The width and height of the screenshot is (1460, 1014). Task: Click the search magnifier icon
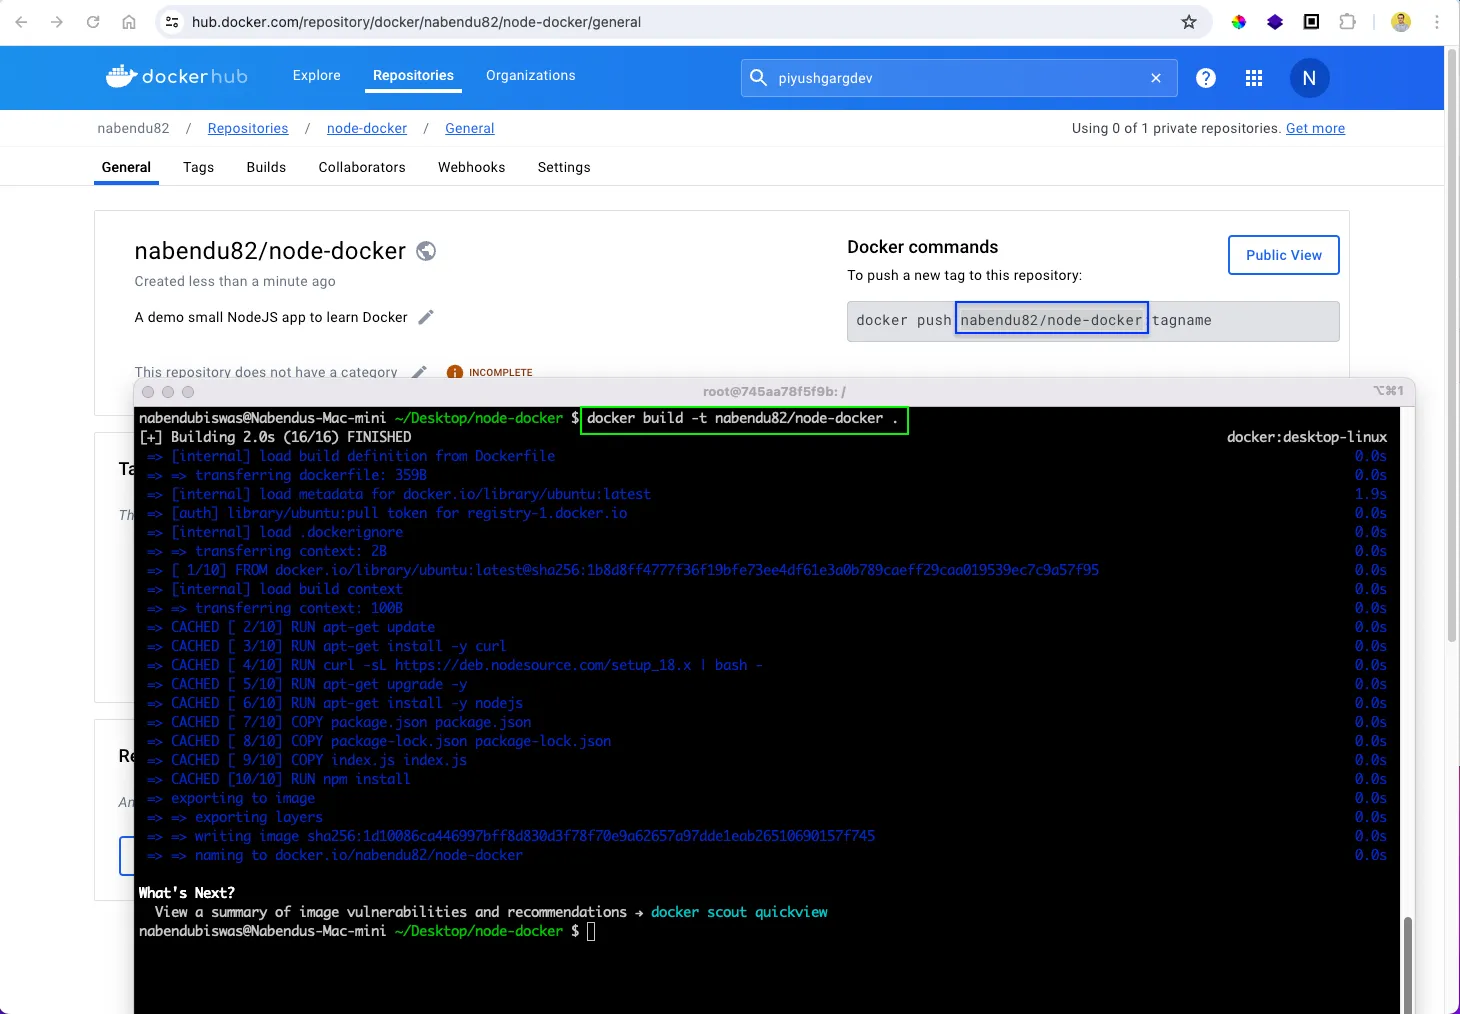point(758,78)
